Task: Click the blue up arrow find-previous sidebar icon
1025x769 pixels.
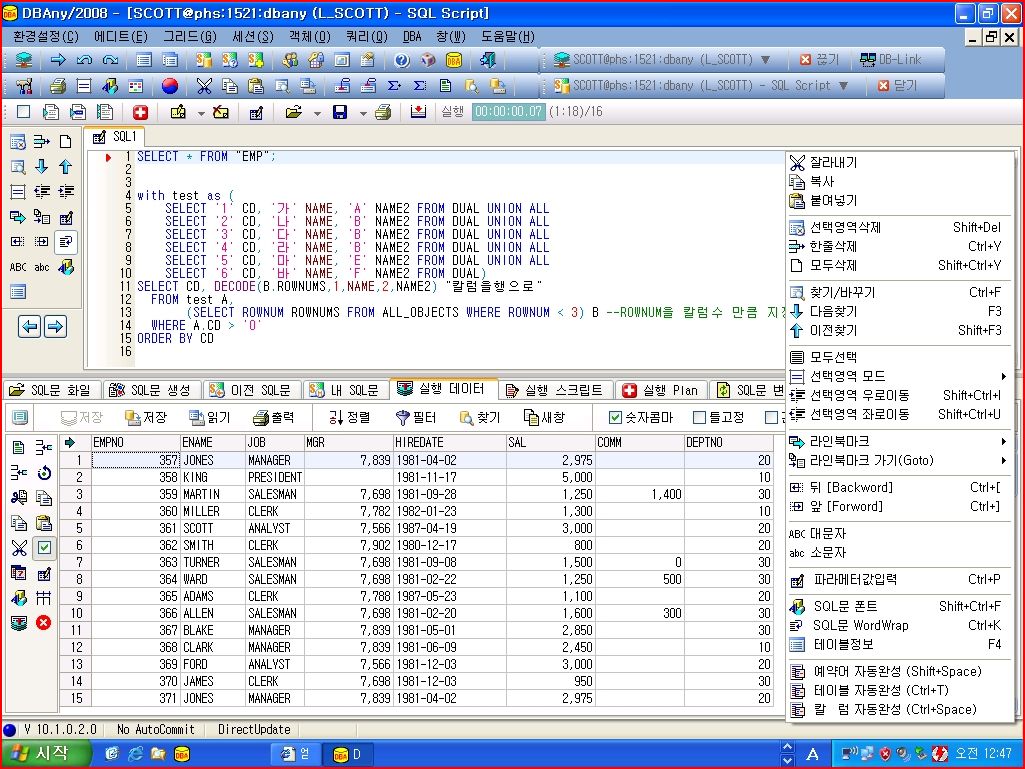Action: pyautogui.click(x=65, y=167)
